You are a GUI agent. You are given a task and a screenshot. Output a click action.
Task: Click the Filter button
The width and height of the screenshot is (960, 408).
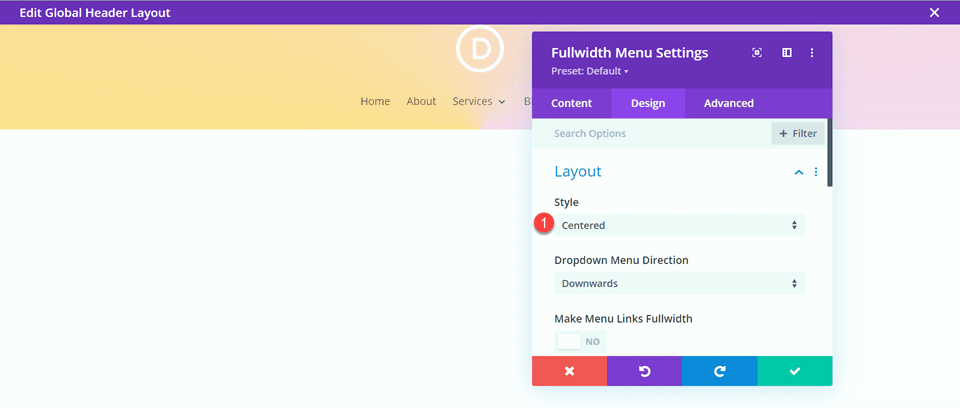pos(798,134)
